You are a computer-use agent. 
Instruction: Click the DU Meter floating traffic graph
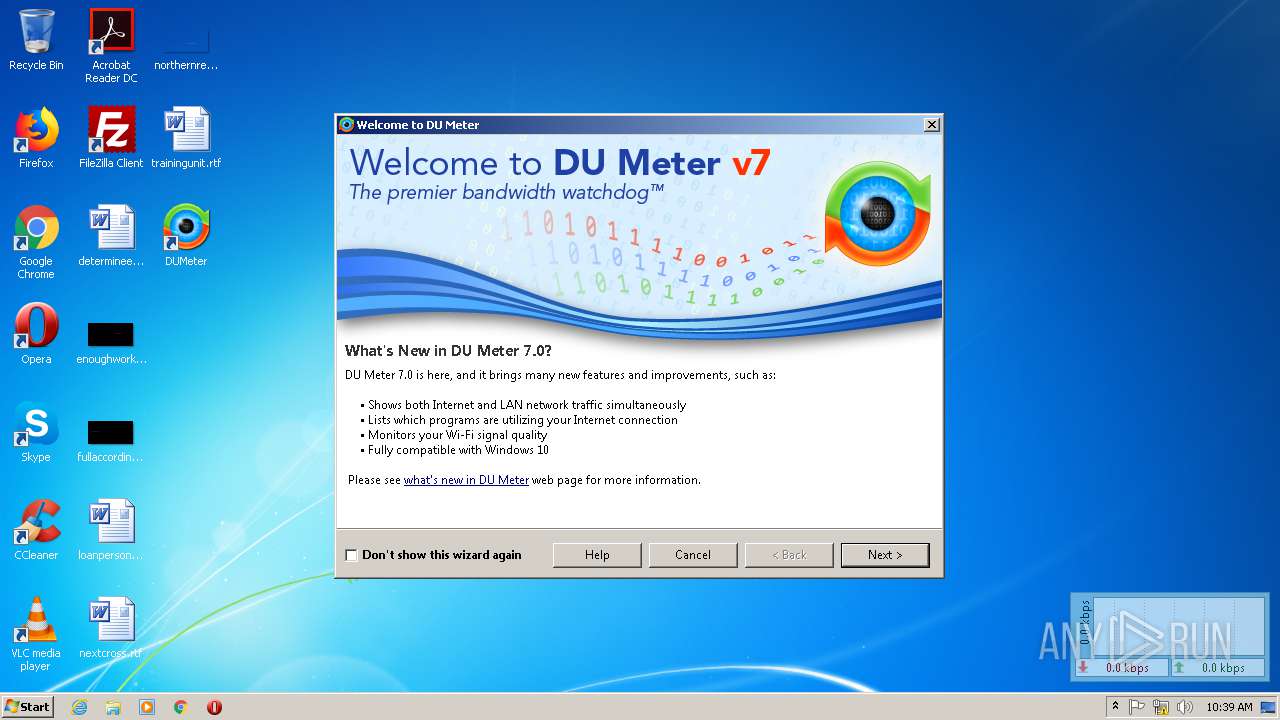(x=1179, y=627)
